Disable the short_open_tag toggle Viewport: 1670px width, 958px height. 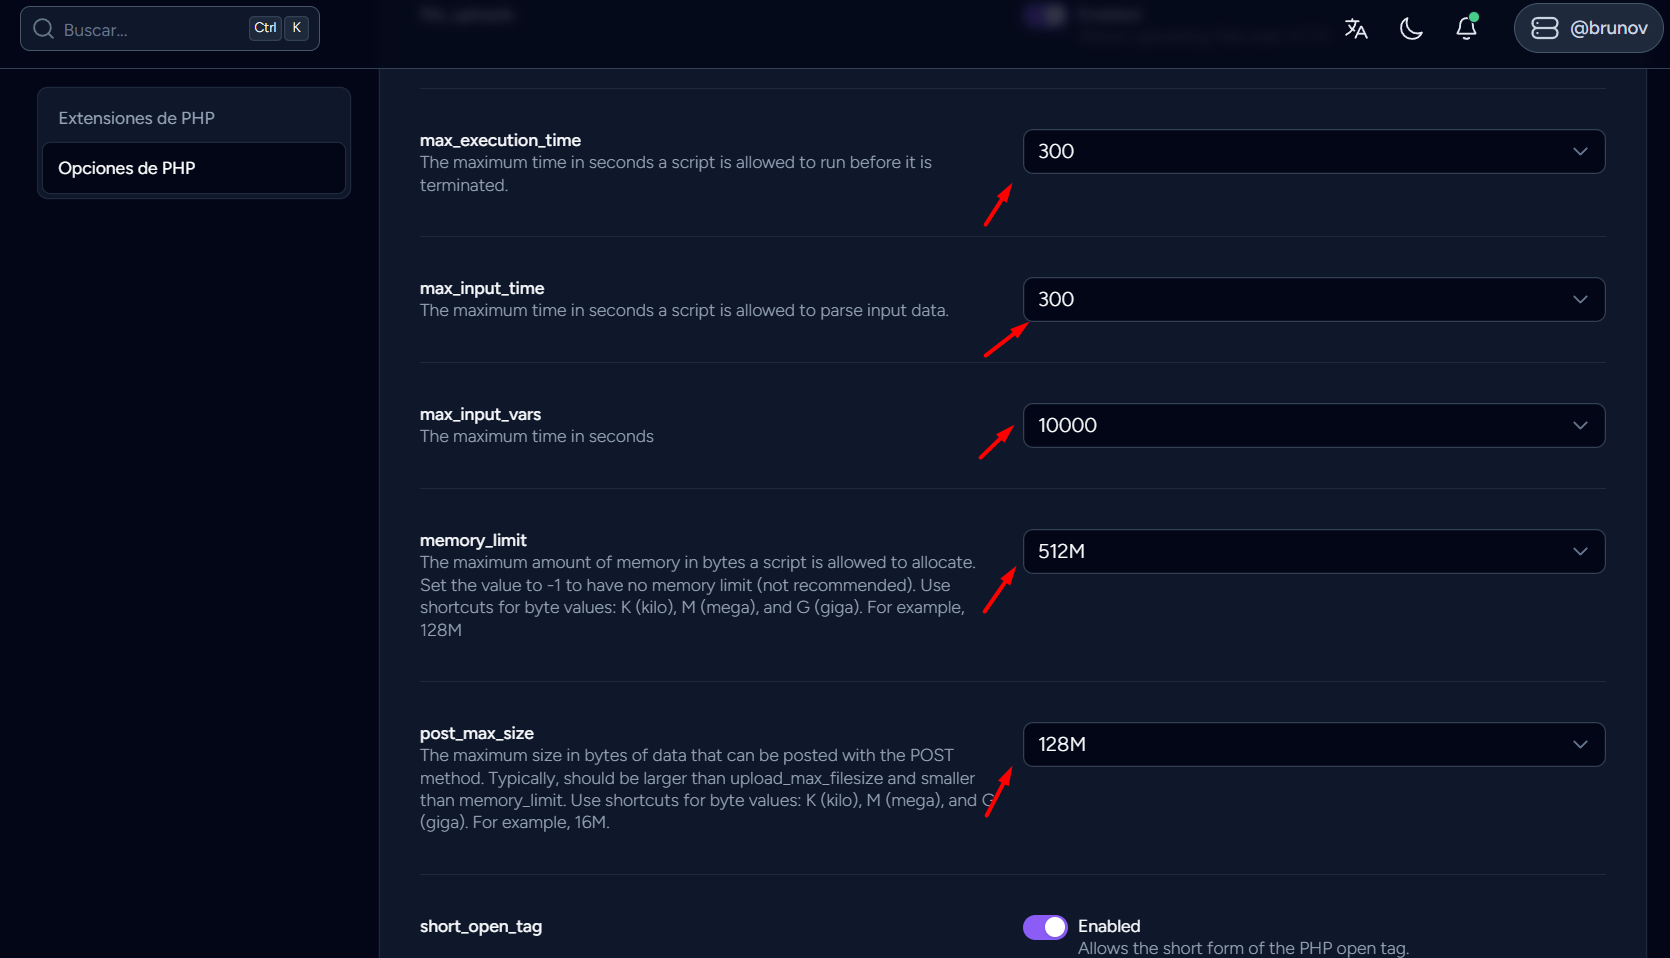click(1045, 927)
